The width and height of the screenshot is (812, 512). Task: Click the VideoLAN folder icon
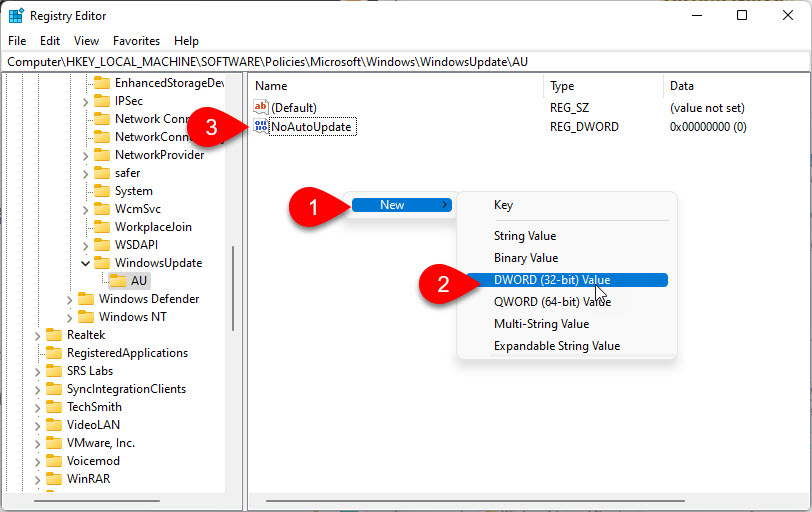[x=54, y=425]
